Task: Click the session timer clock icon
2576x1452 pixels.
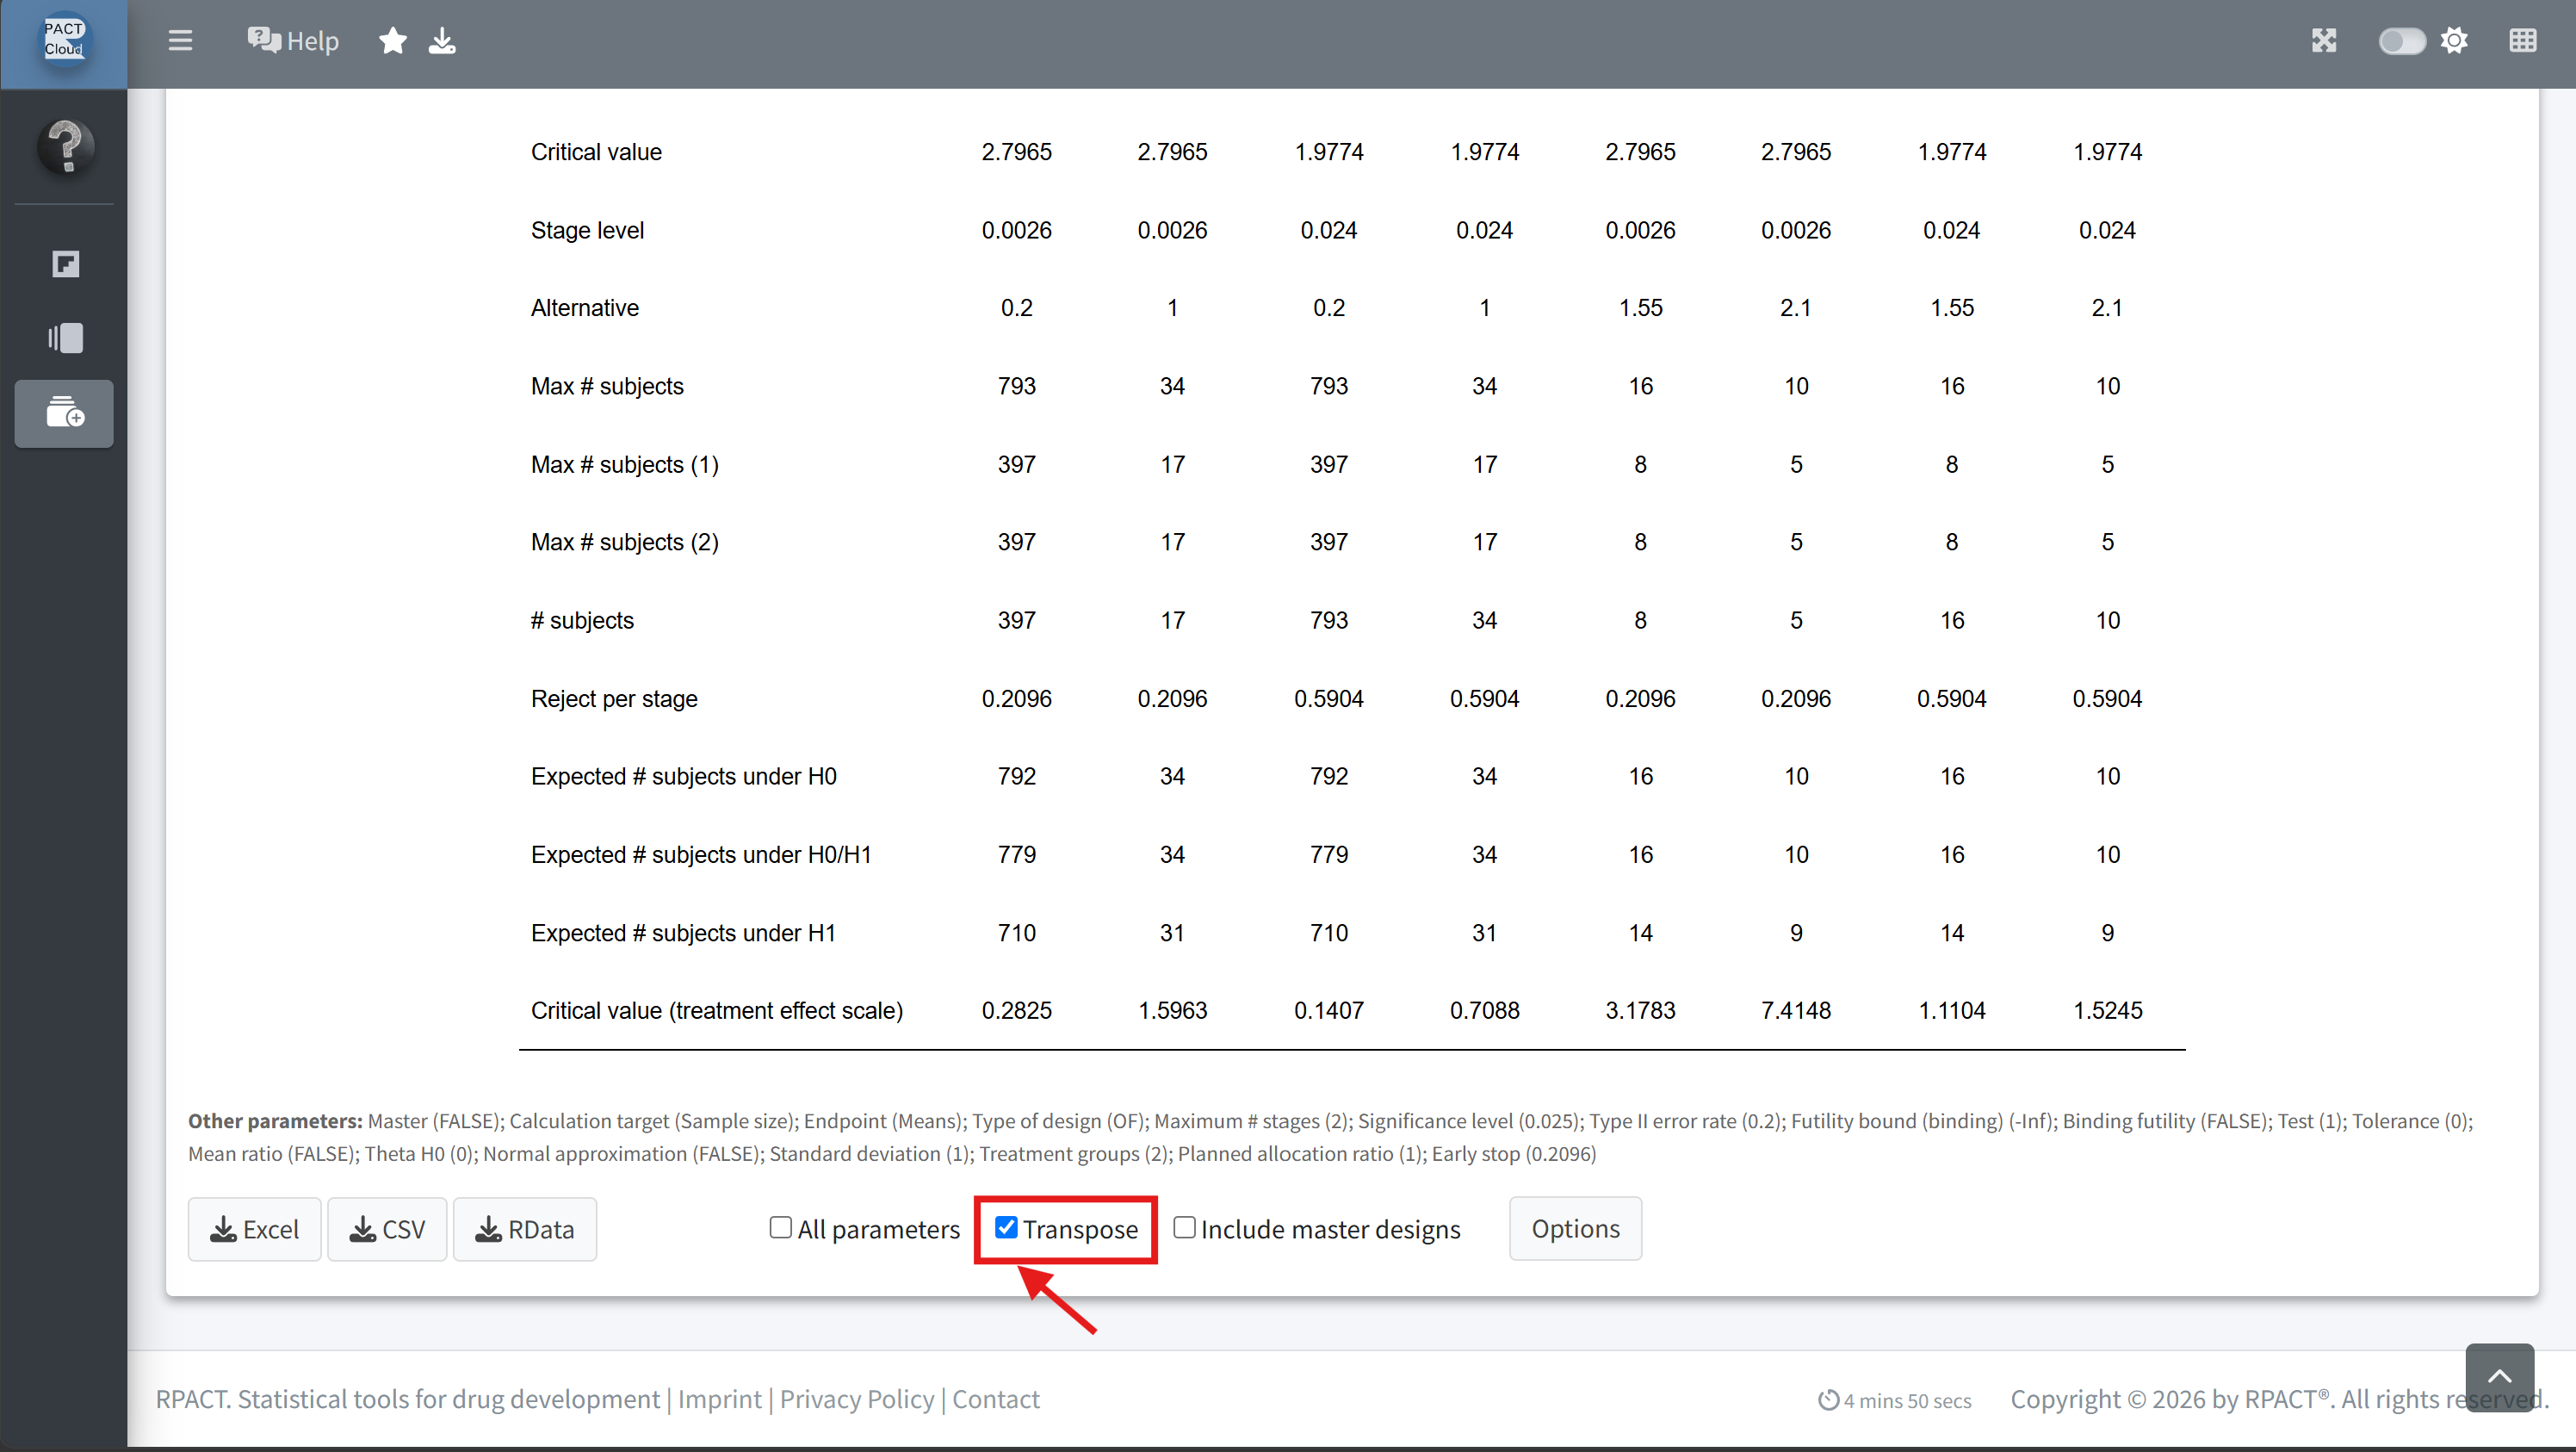Action: pyautogui.click(x=1828, y=1401)
